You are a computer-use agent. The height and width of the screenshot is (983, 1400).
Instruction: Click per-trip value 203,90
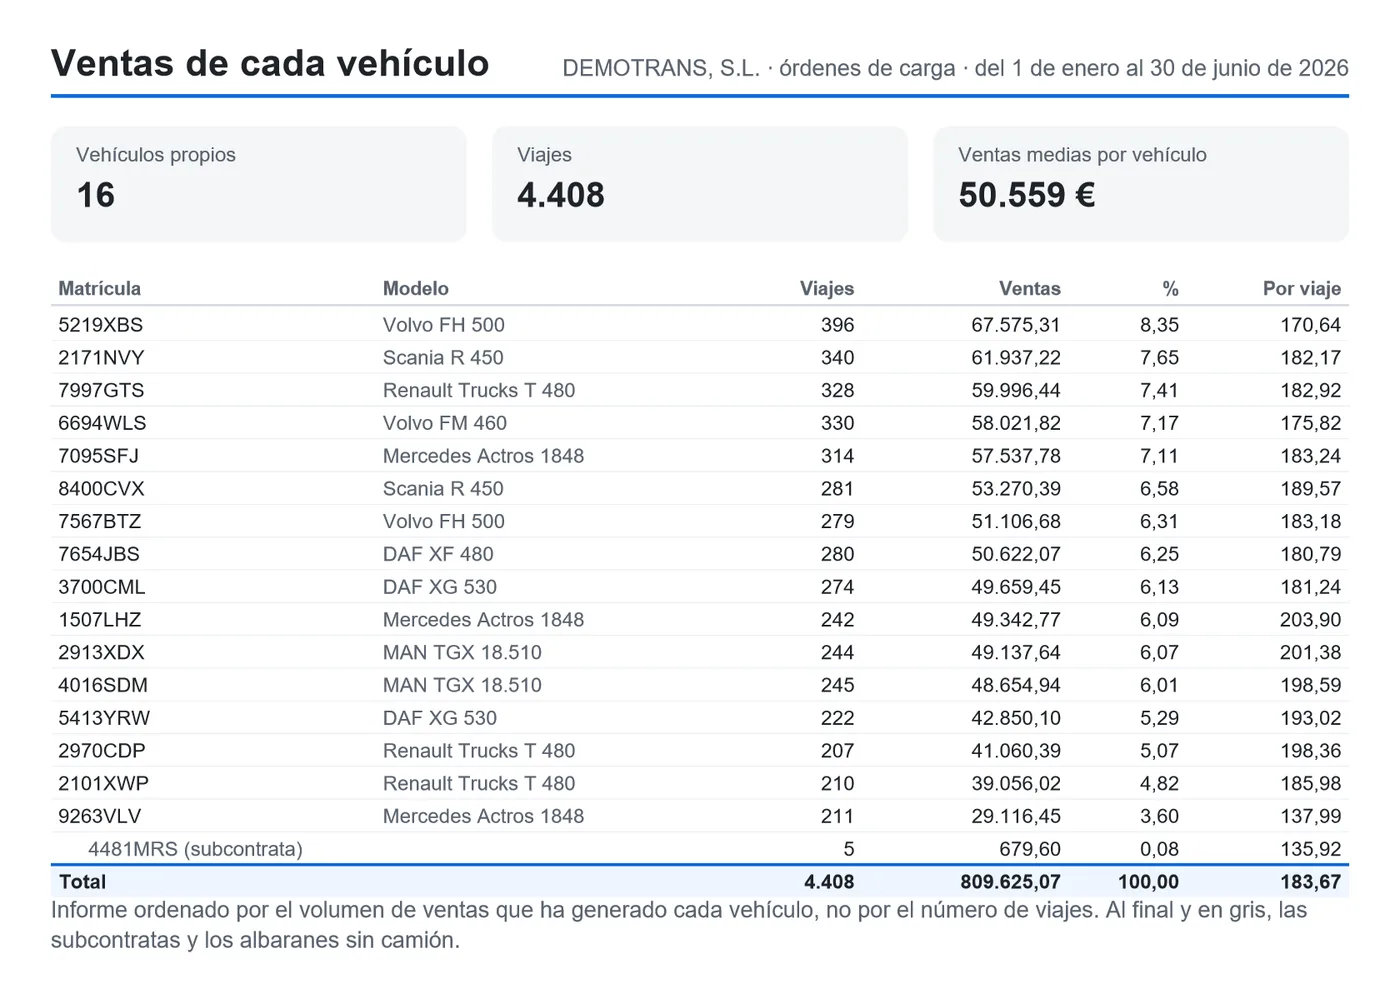click(x=1310, y=620)
